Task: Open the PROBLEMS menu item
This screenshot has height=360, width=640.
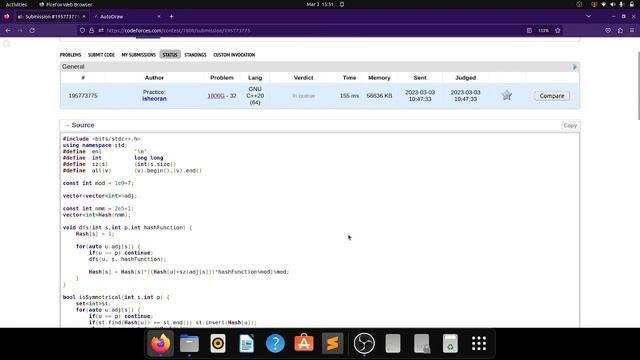Action: [x=71, y=55]
